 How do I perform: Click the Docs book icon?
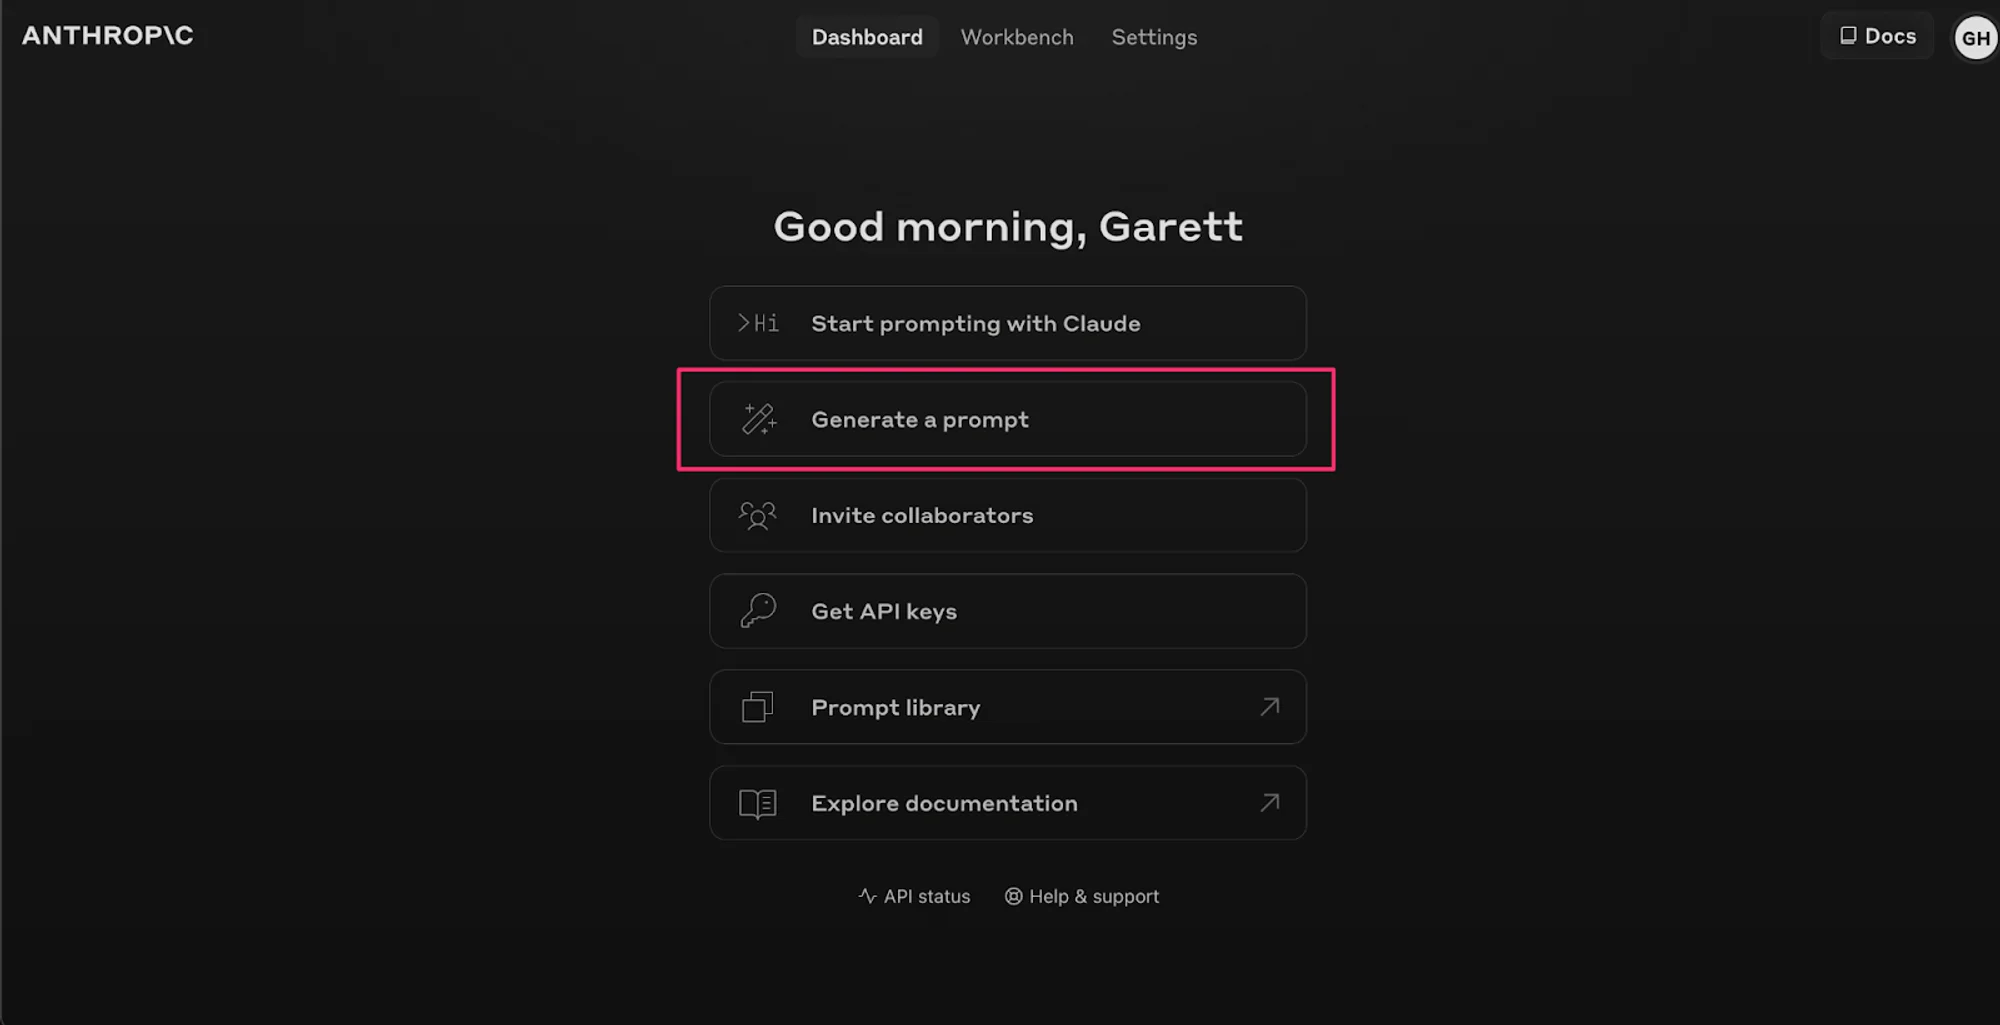point(1848,35)
